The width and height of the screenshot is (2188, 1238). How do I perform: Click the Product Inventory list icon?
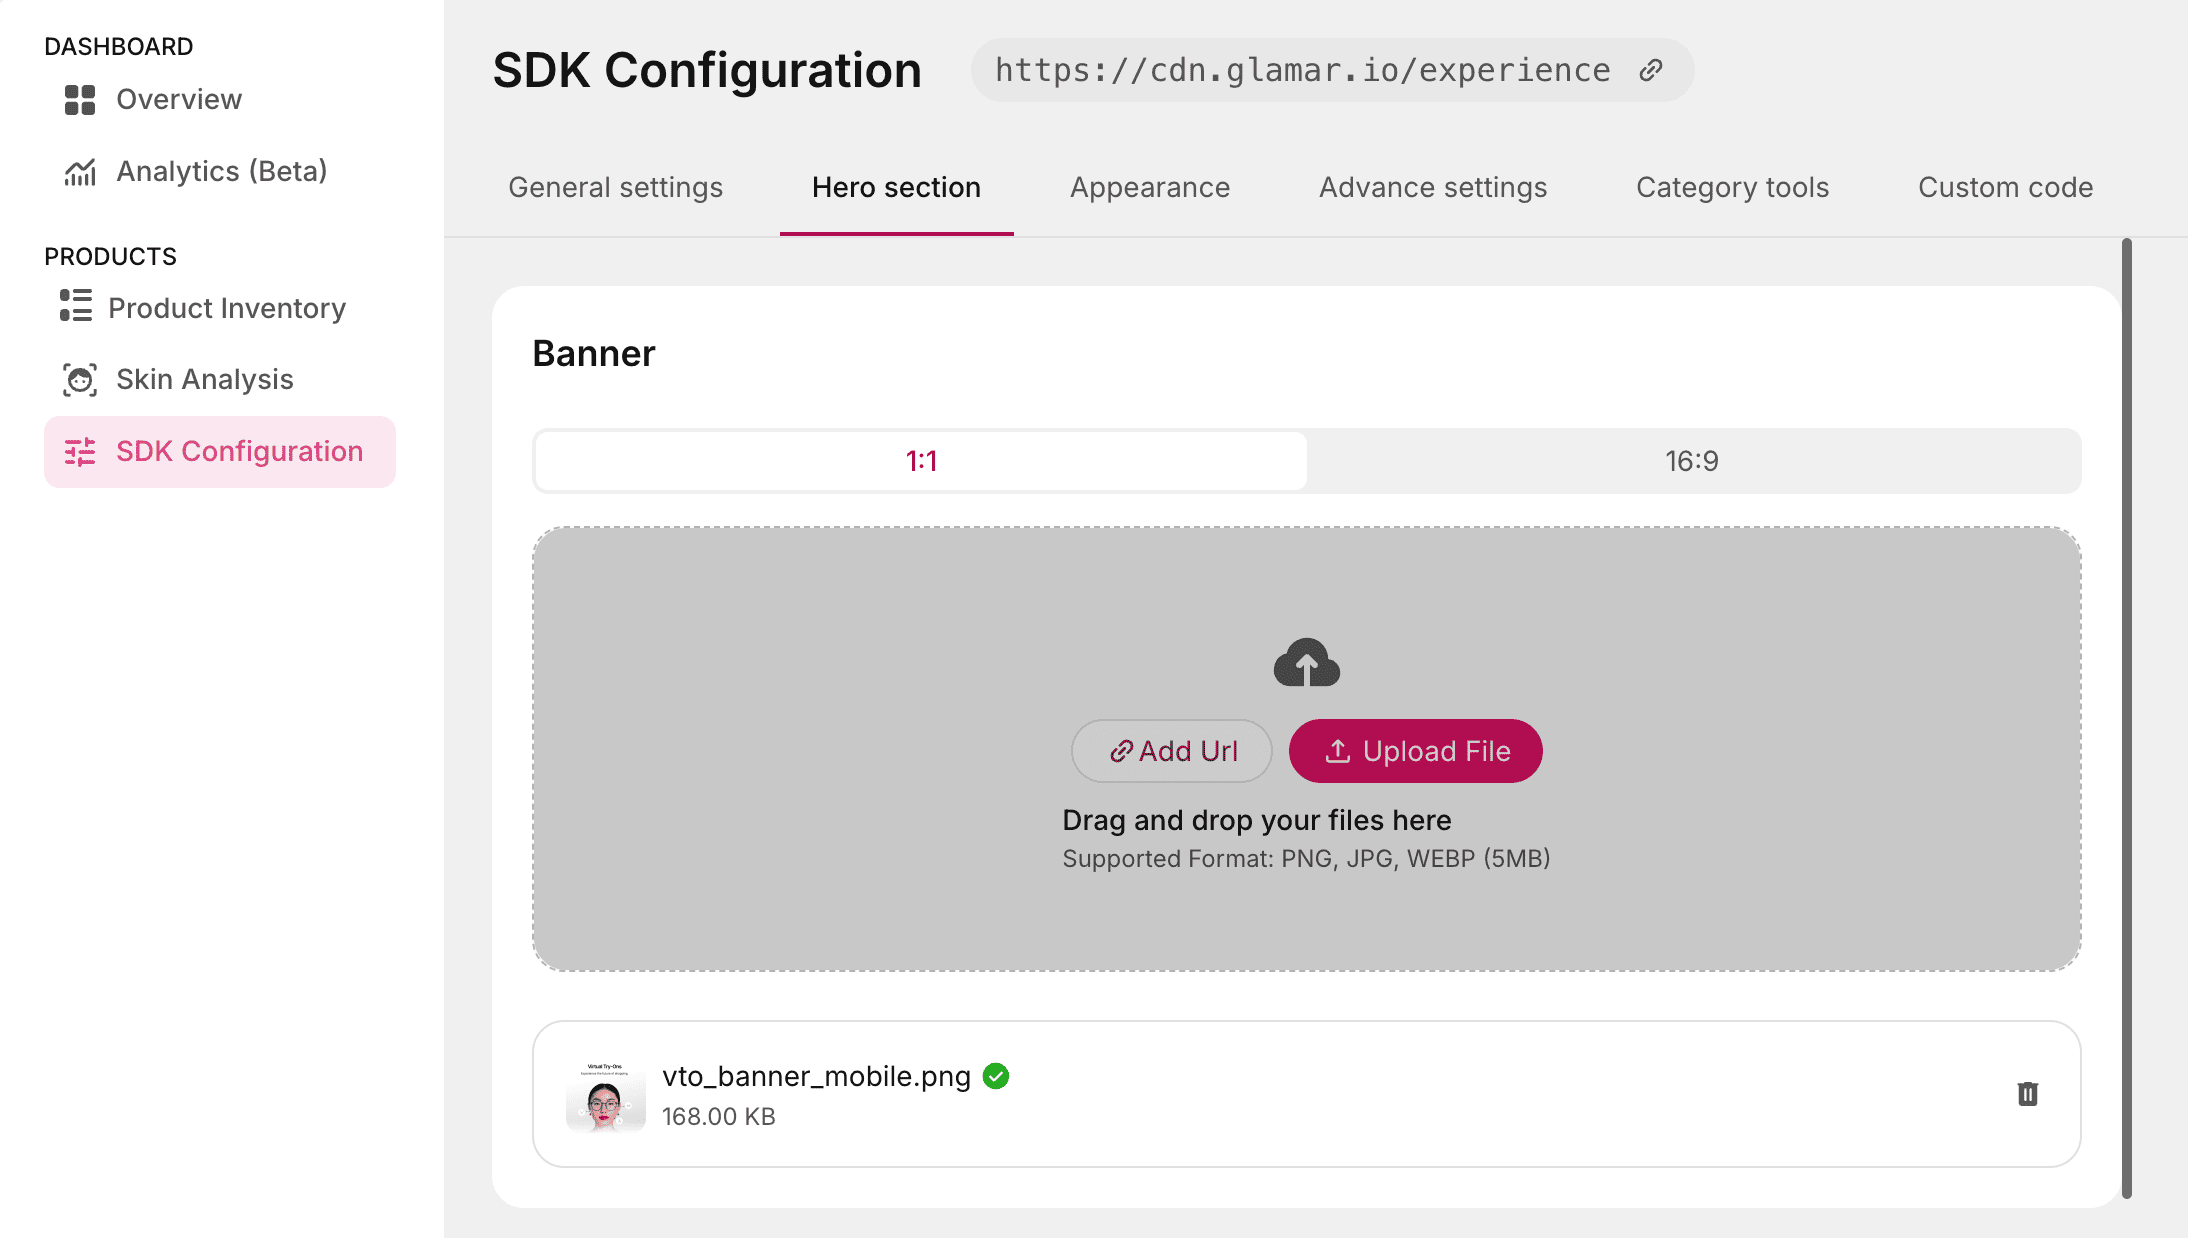76,306
